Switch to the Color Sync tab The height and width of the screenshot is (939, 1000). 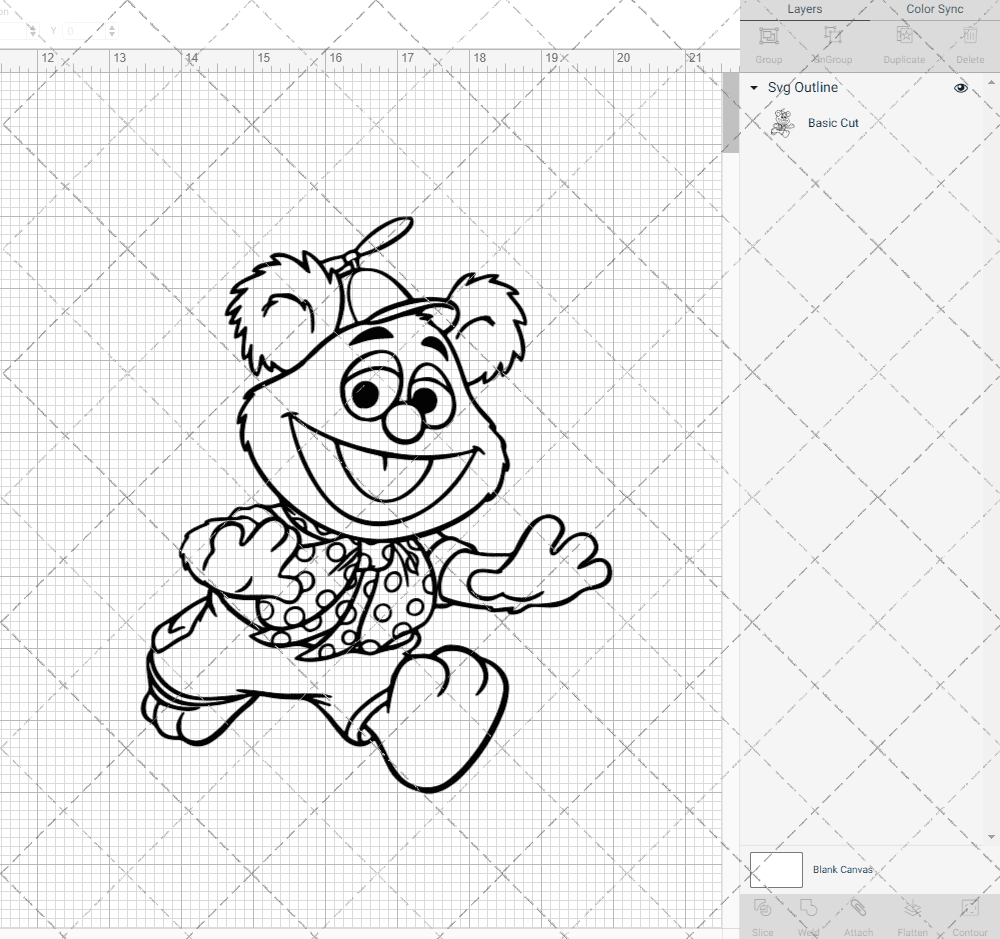click(x=934, y=10)
